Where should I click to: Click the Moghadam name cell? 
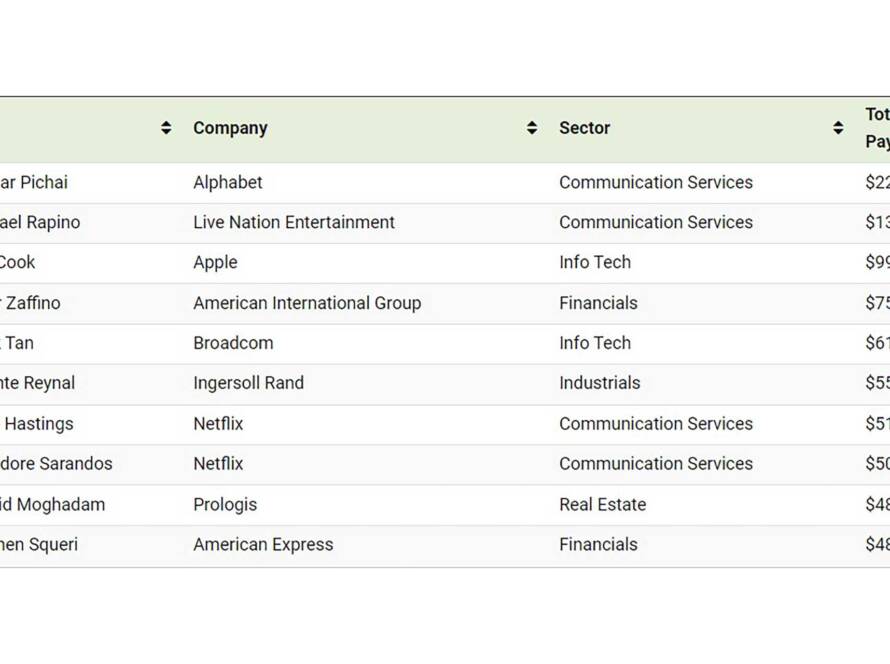tap(52, 505)
